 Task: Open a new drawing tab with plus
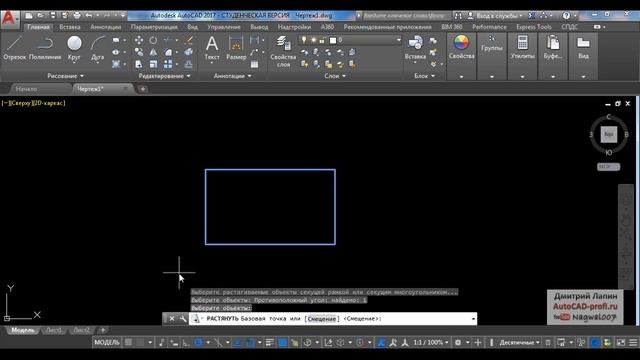[x=143, y=89]
